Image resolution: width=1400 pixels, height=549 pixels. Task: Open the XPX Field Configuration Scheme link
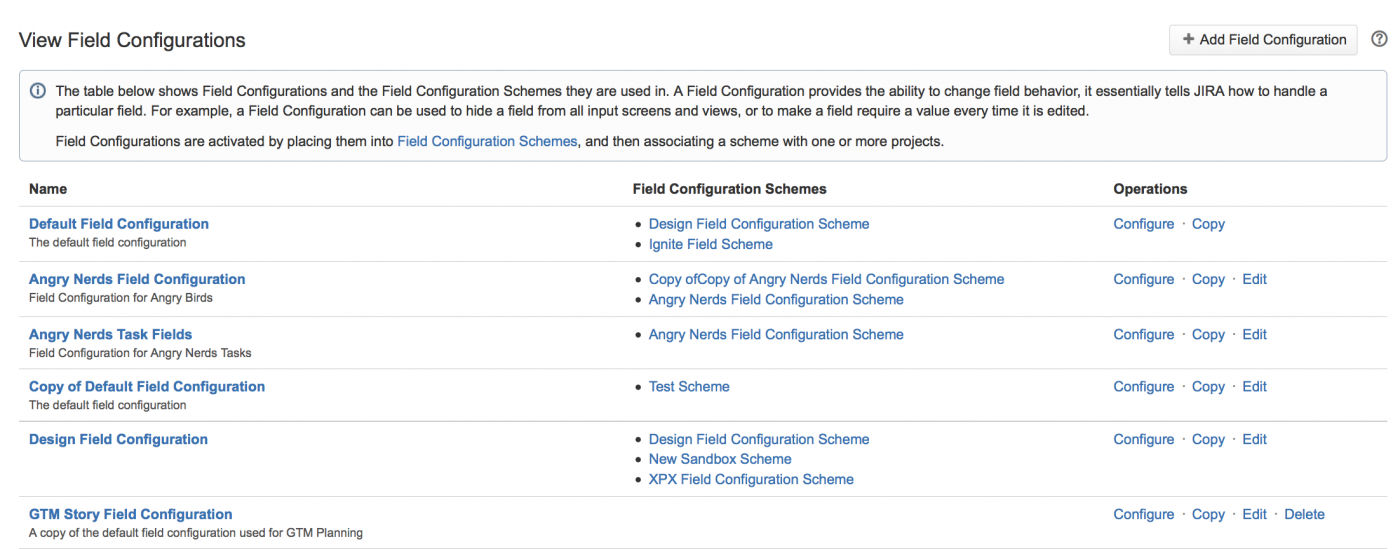[751, 479]
